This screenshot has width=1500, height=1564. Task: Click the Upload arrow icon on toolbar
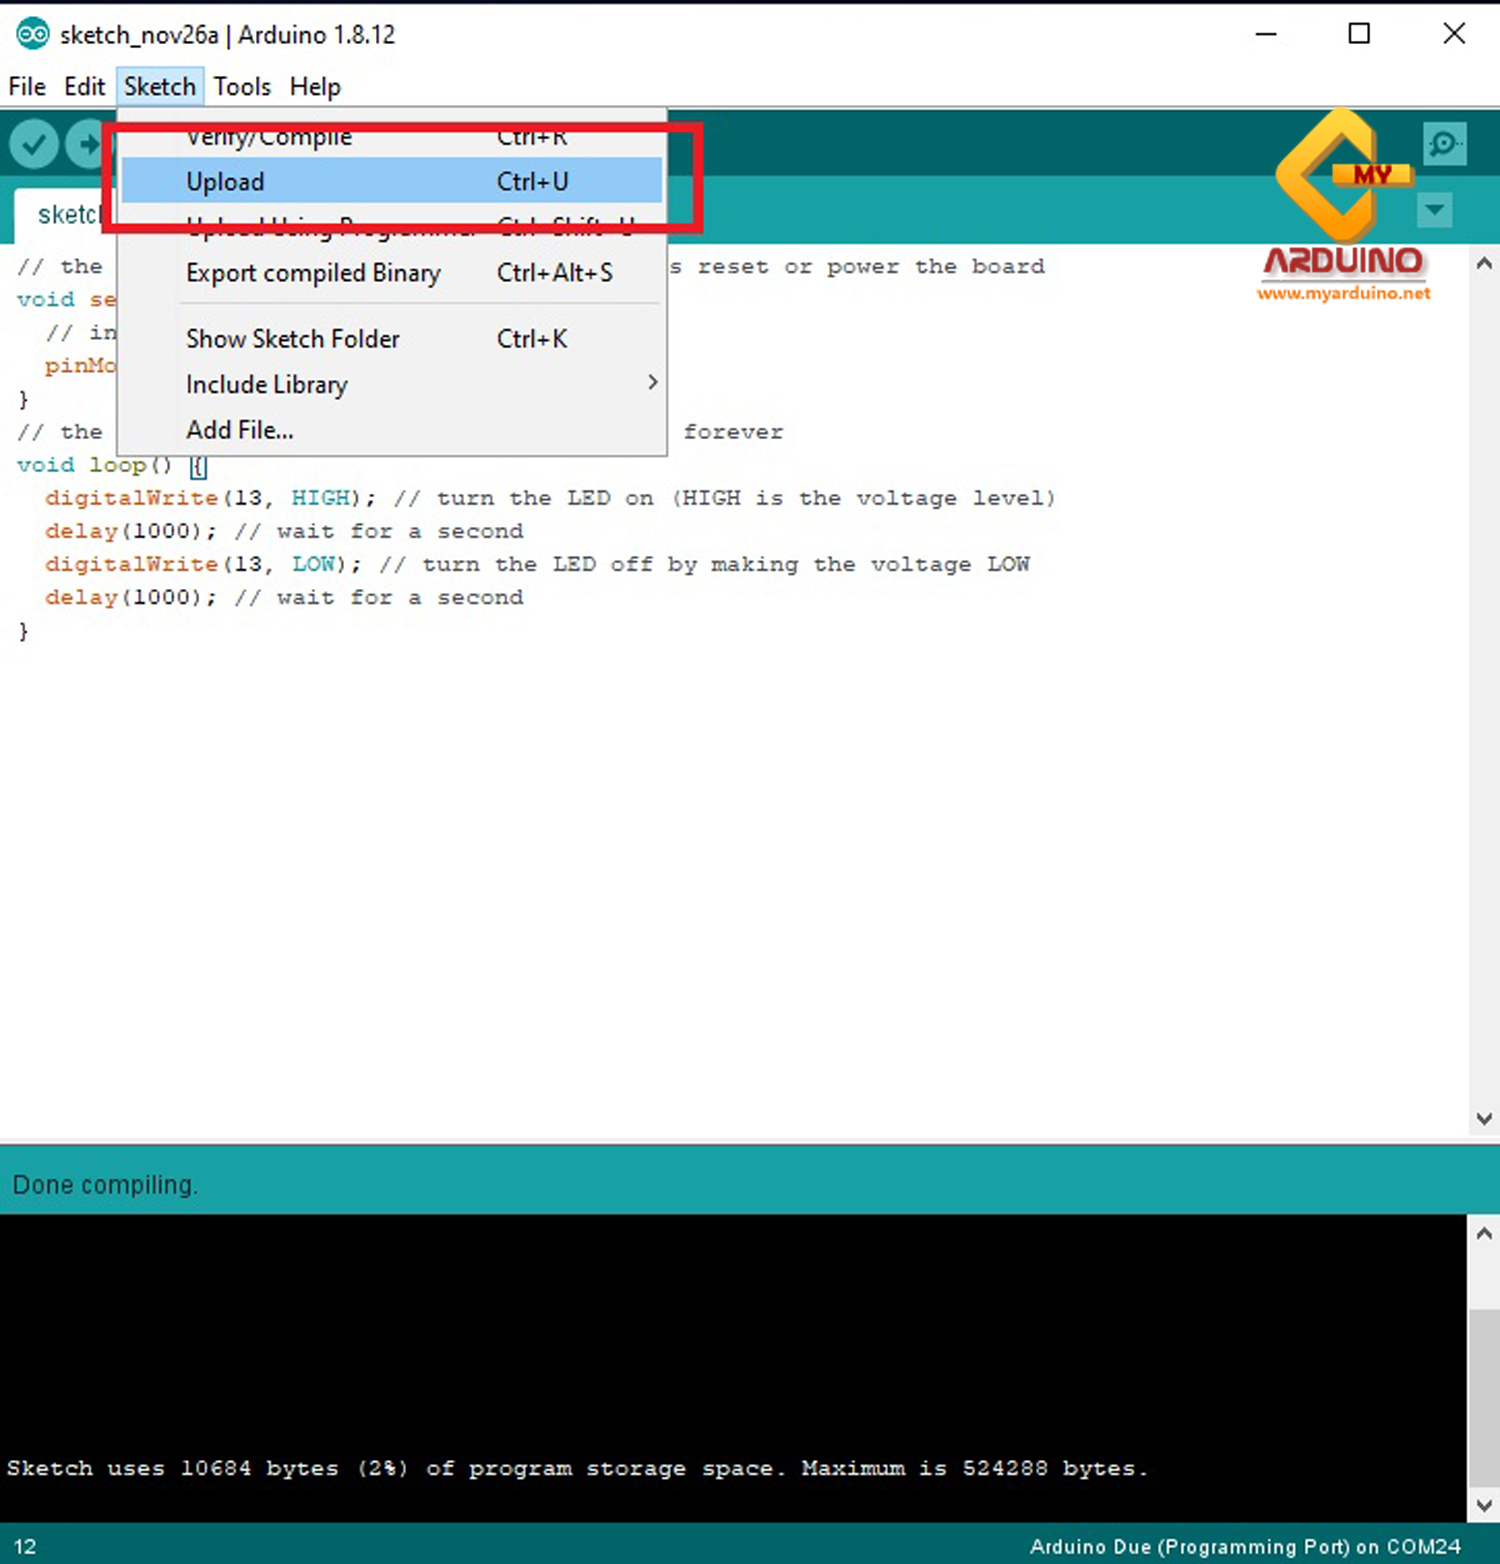88,143
